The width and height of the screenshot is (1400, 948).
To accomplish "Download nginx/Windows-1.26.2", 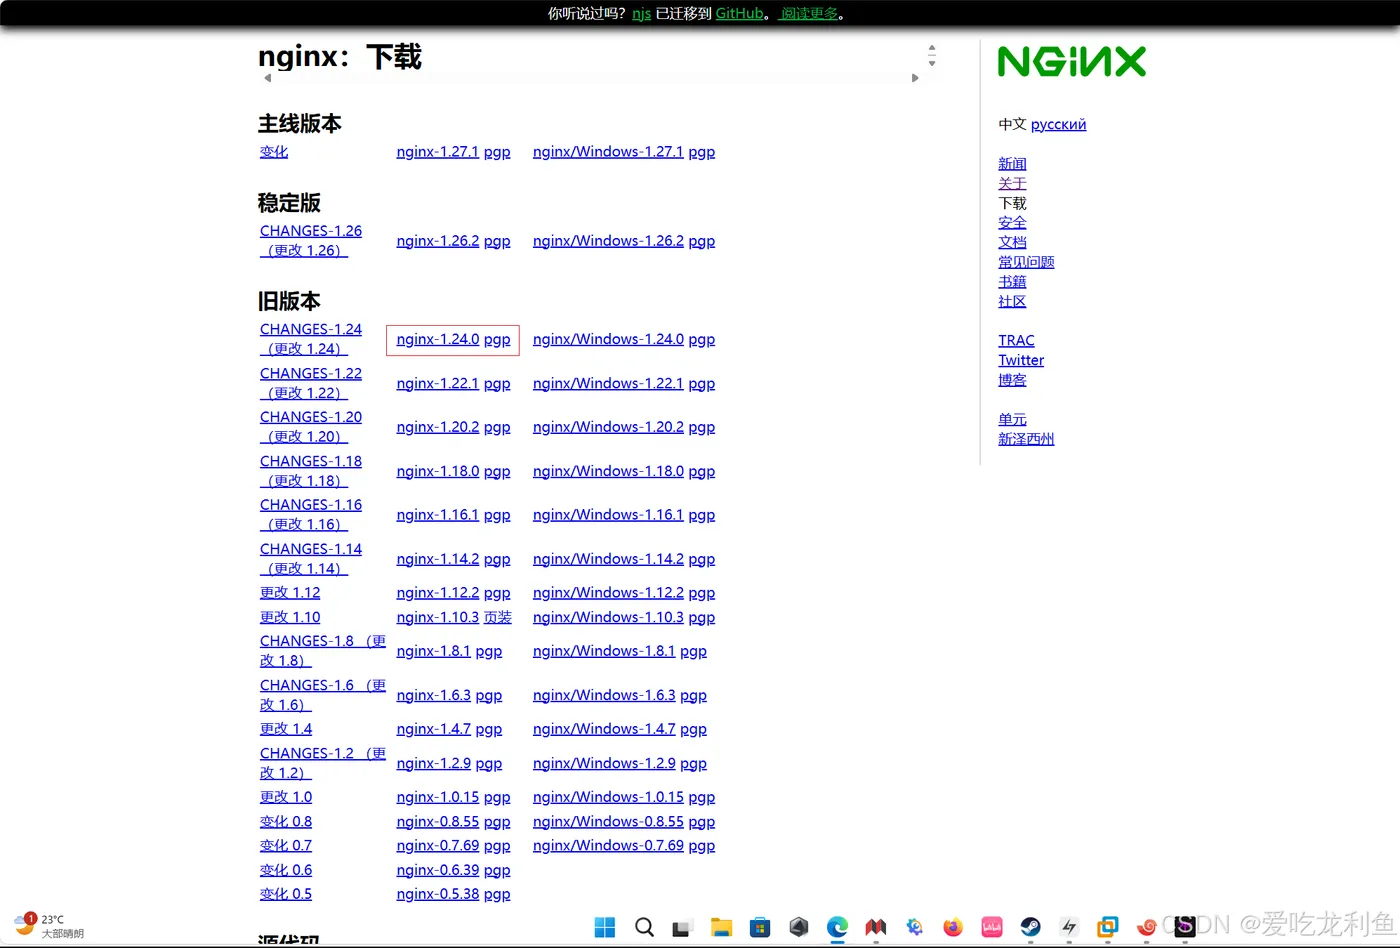I will coord(608,241).
